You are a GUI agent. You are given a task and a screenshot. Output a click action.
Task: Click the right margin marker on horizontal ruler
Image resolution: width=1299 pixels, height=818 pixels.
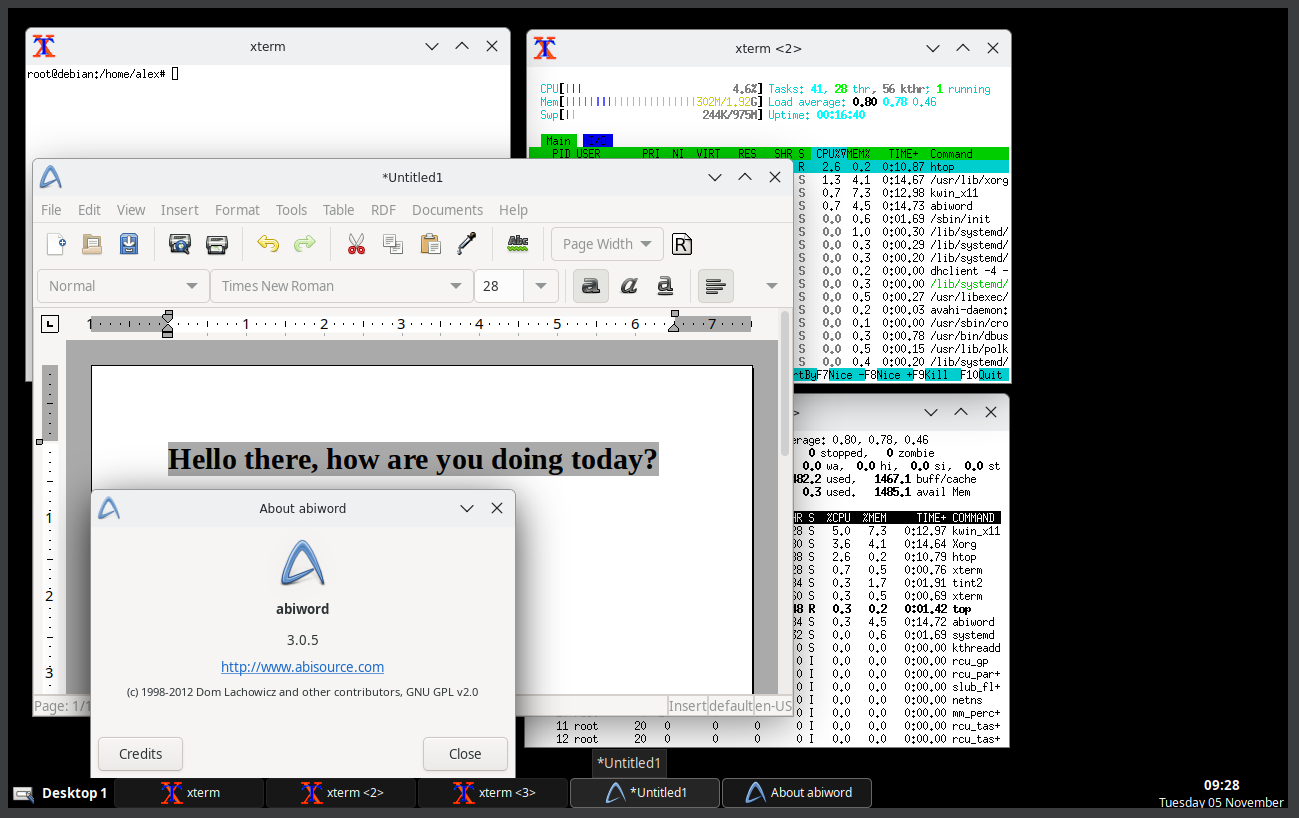pos(674,322)
